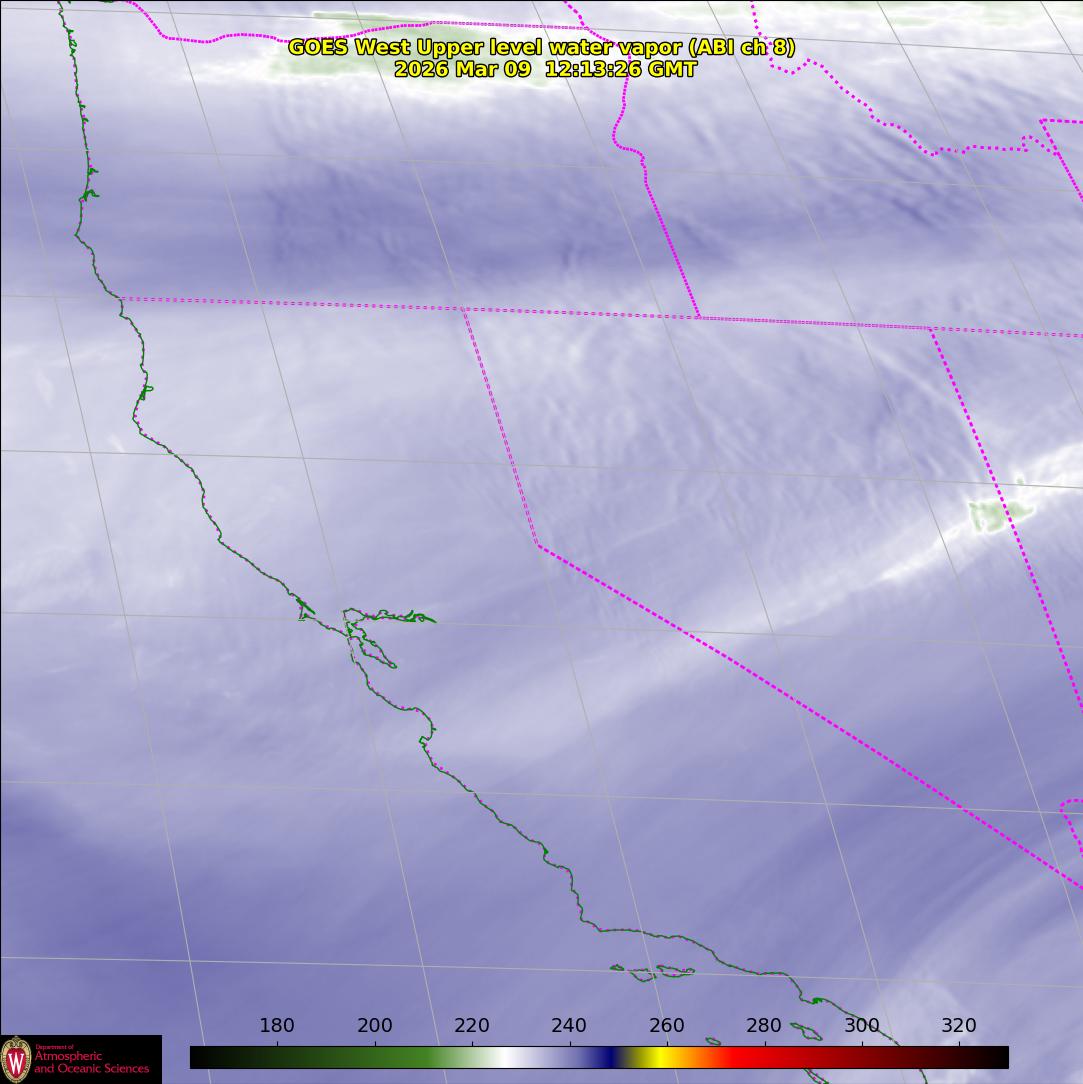This screenshot has height=1084, width=1083.
Task: Click the 280 colorbar label
Action: coord(764,1025)
